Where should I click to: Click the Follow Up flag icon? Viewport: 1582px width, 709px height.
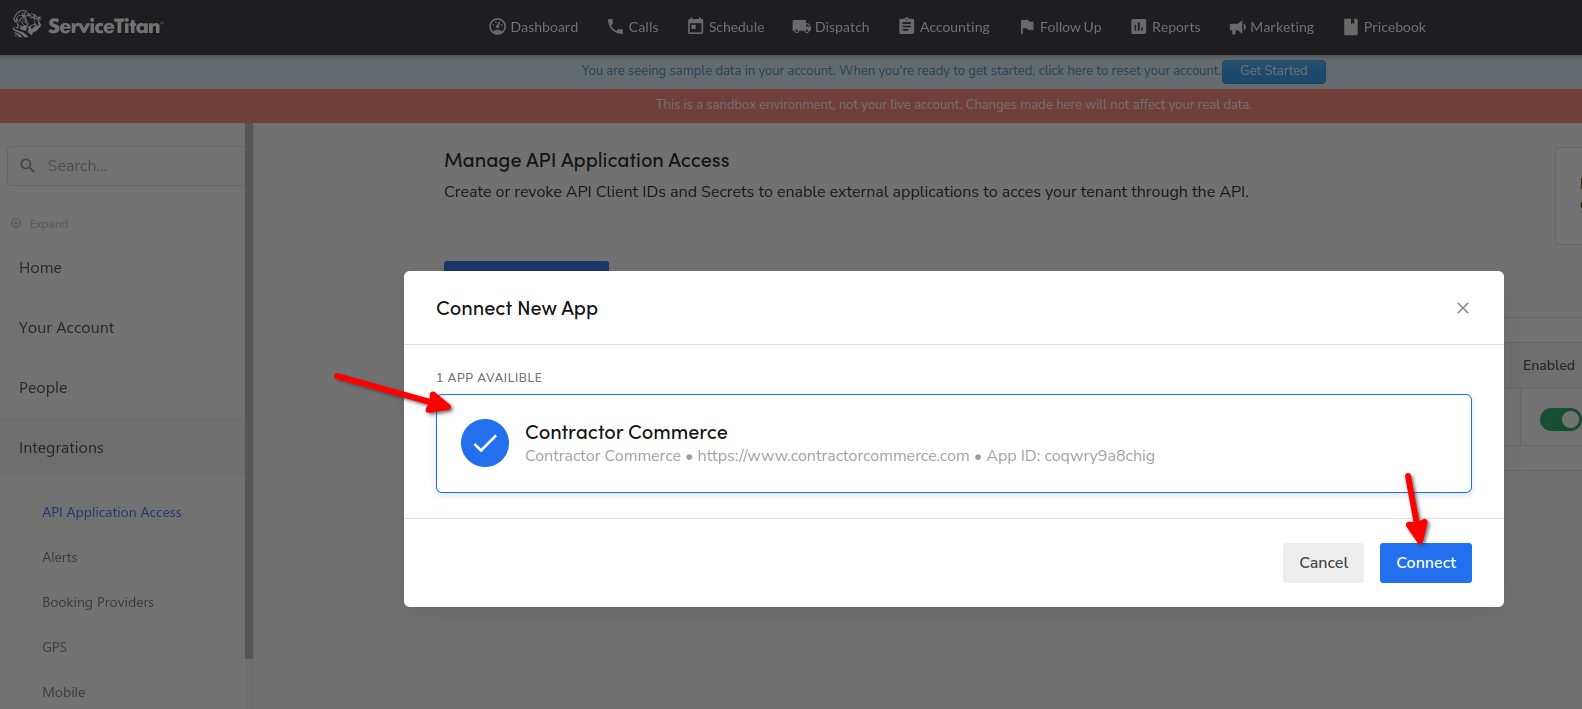pos(1026,27)
